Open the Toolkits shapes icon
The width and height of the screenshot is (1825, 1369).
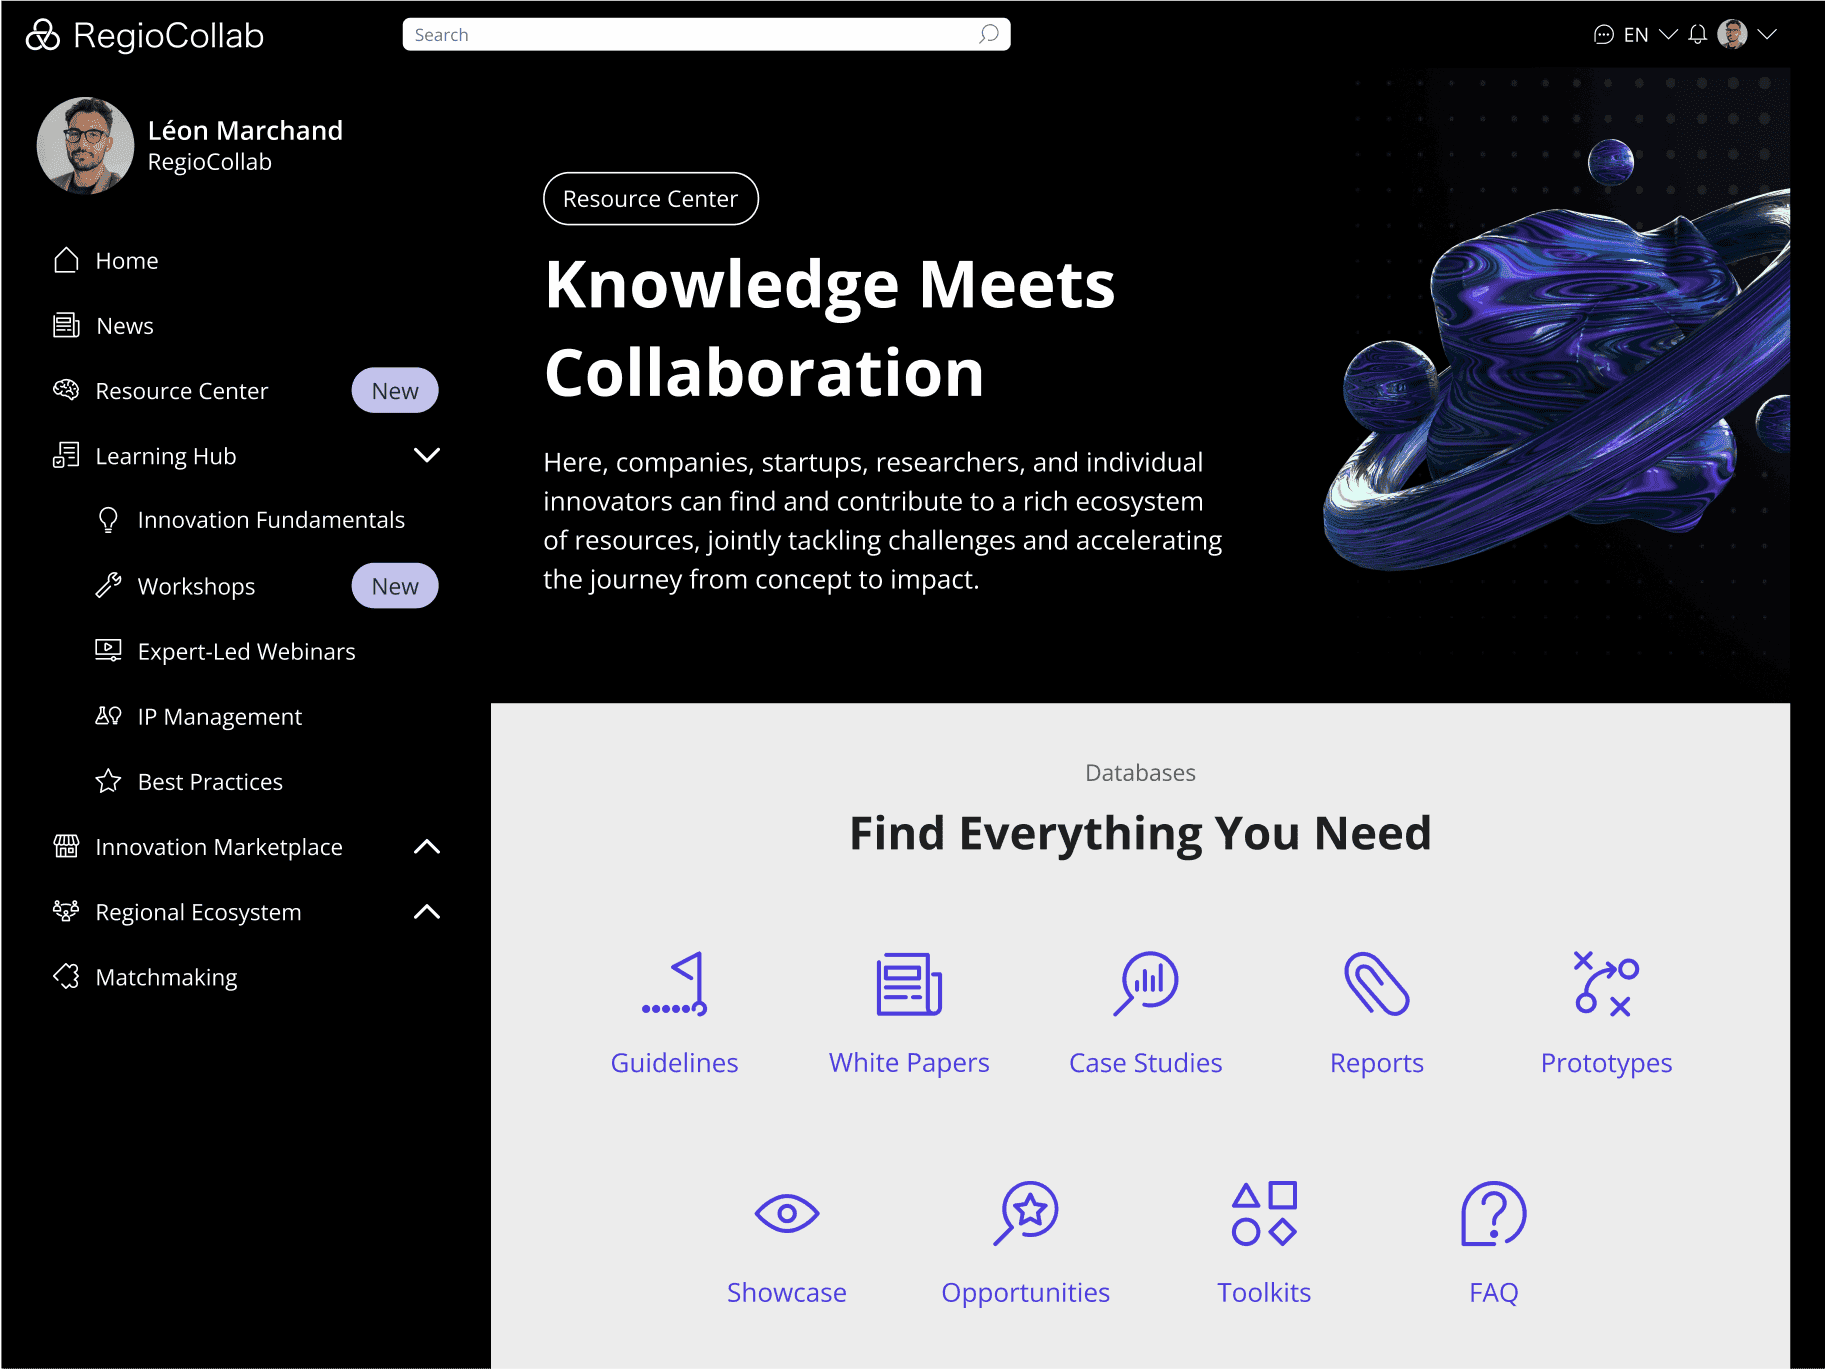(1263, 1213)
